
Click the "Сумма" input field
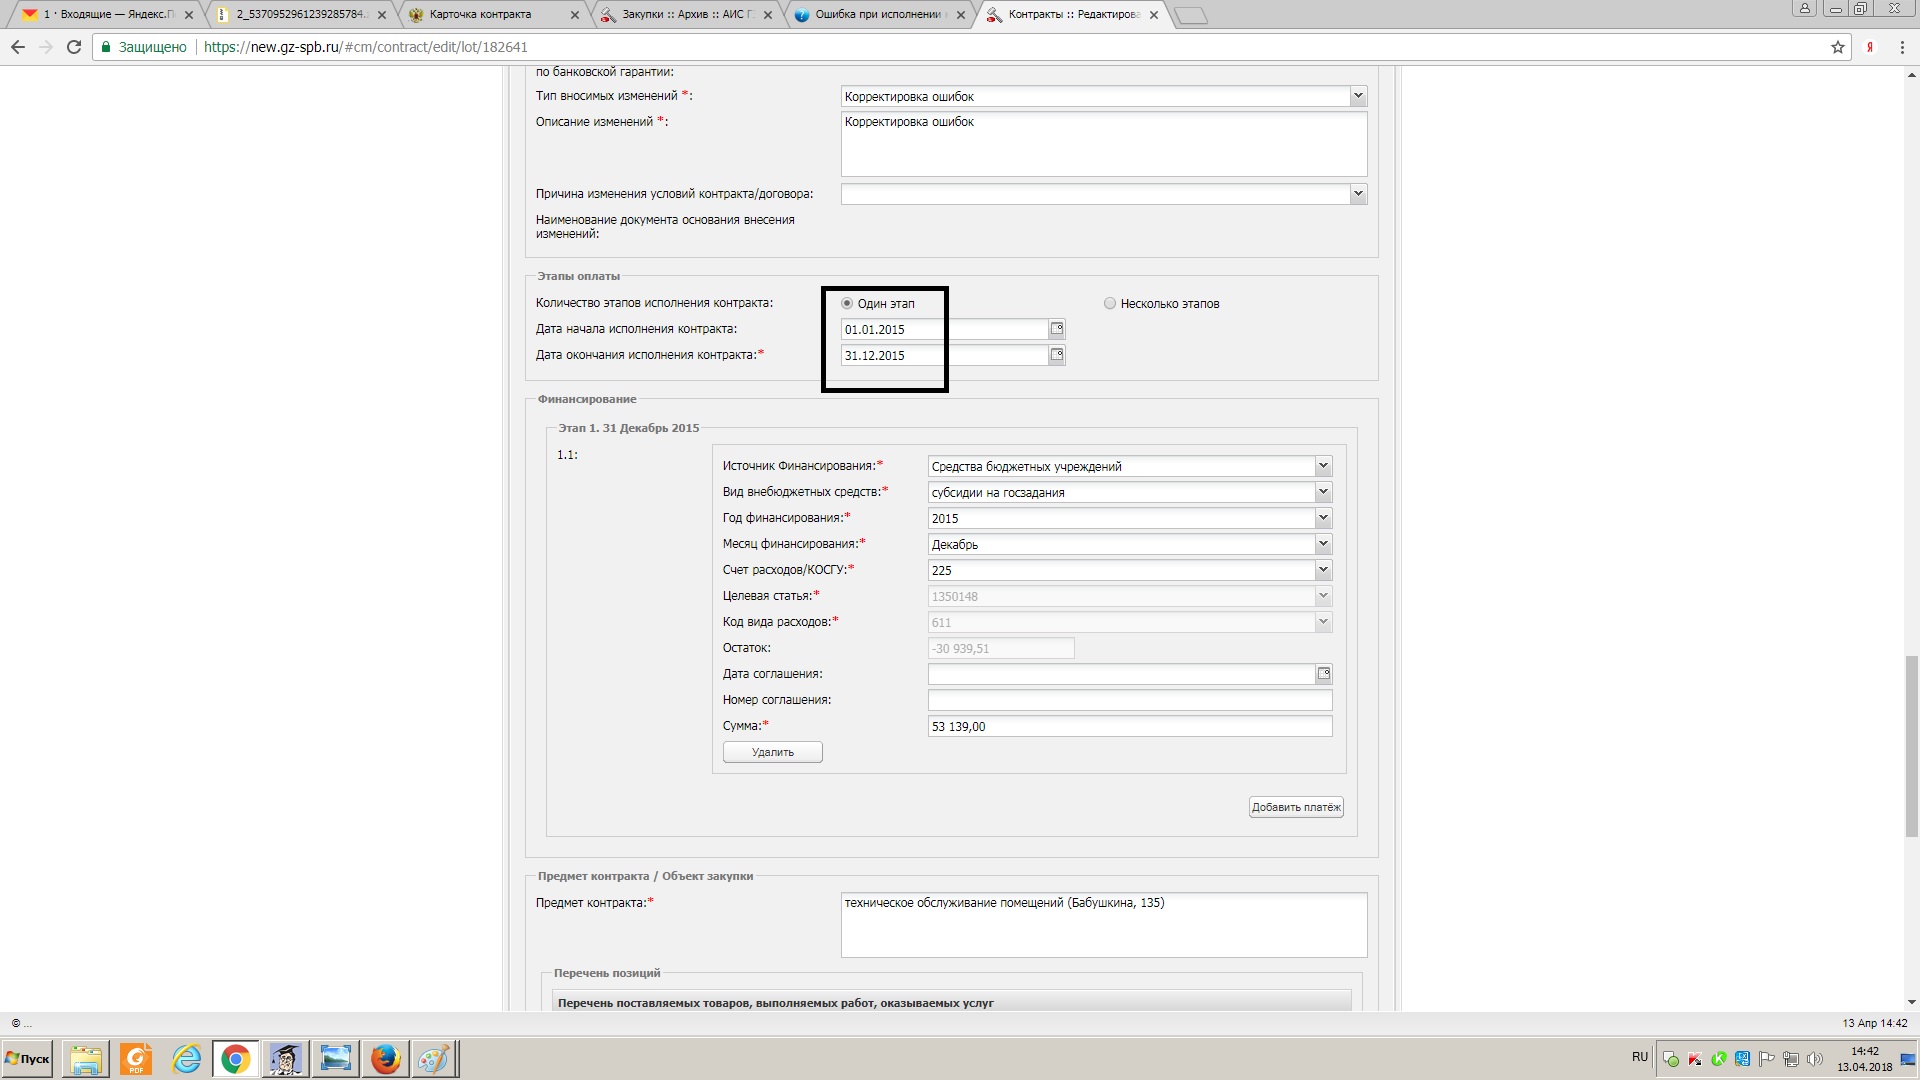point(1129,726)
